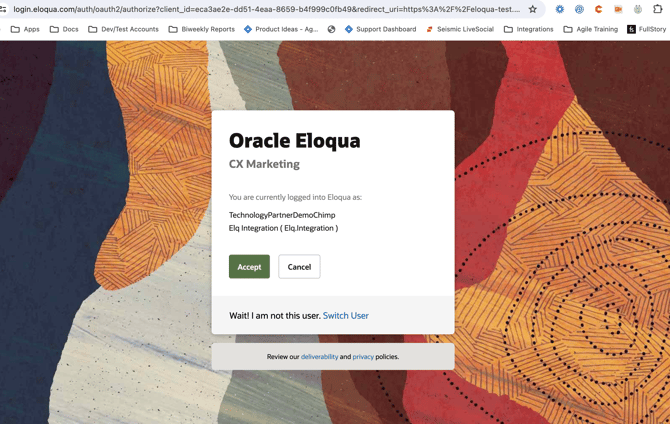Viewport: 670px width, 424px height.
Task: Click the blue circular person extension icon
Action: 579,9
